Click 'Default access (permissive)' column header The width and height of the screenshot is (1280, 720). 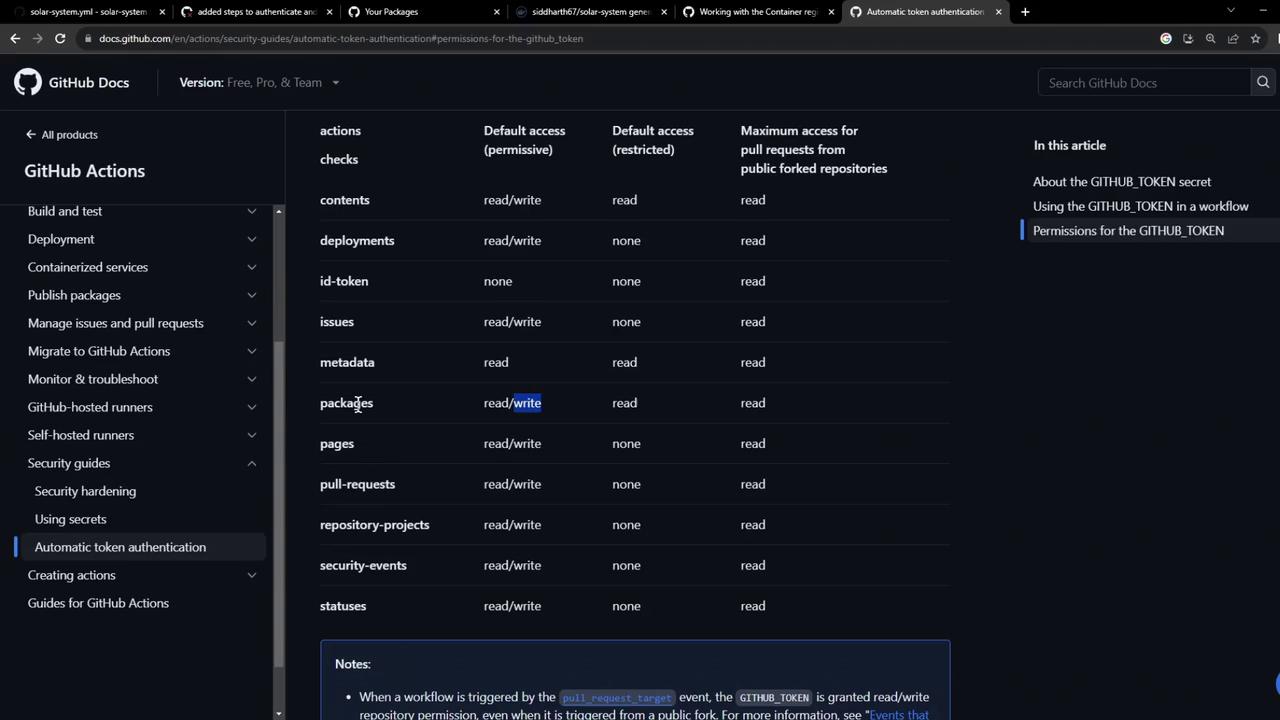coord(524,140)
